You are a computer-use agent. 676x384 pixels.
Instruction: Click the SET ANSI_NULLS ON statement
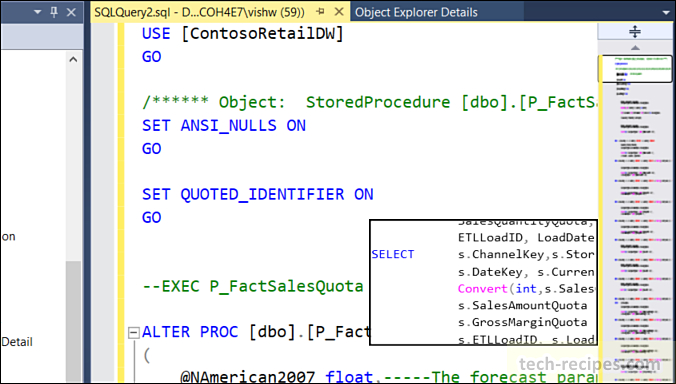[x=224, y=125]
